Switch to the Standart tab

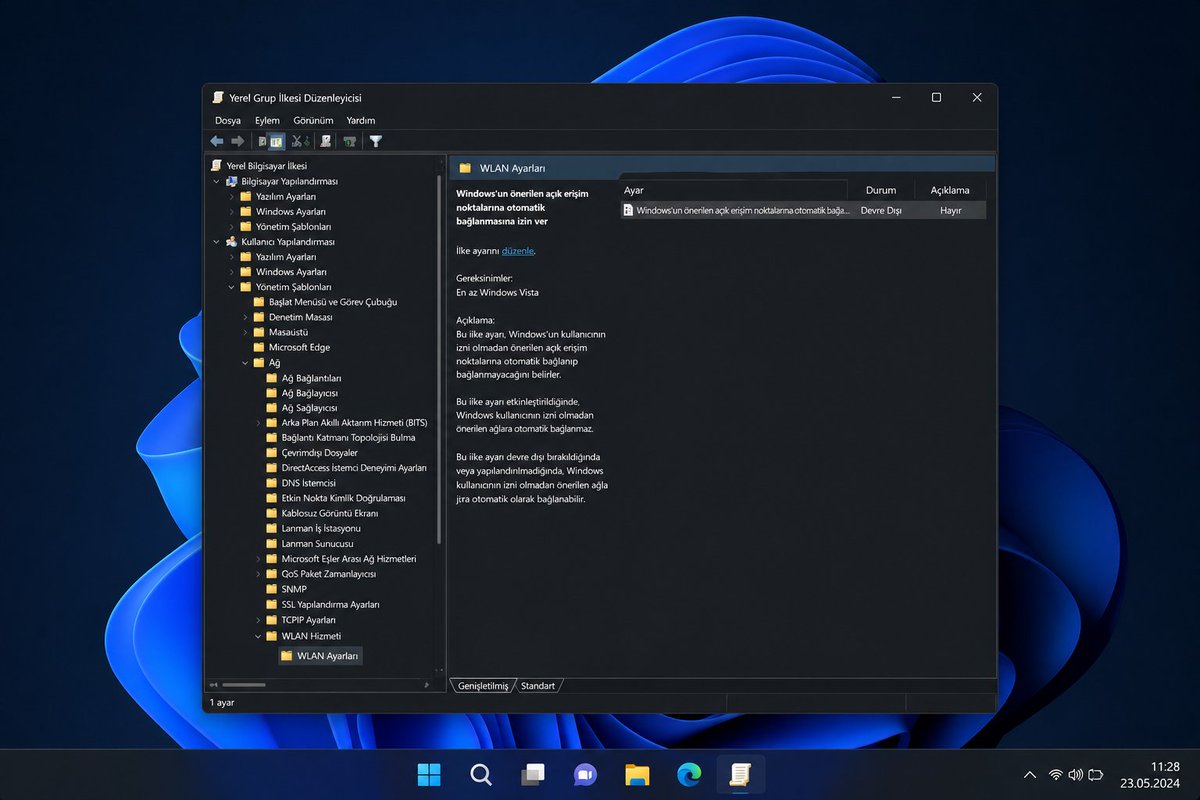point(538,686)
